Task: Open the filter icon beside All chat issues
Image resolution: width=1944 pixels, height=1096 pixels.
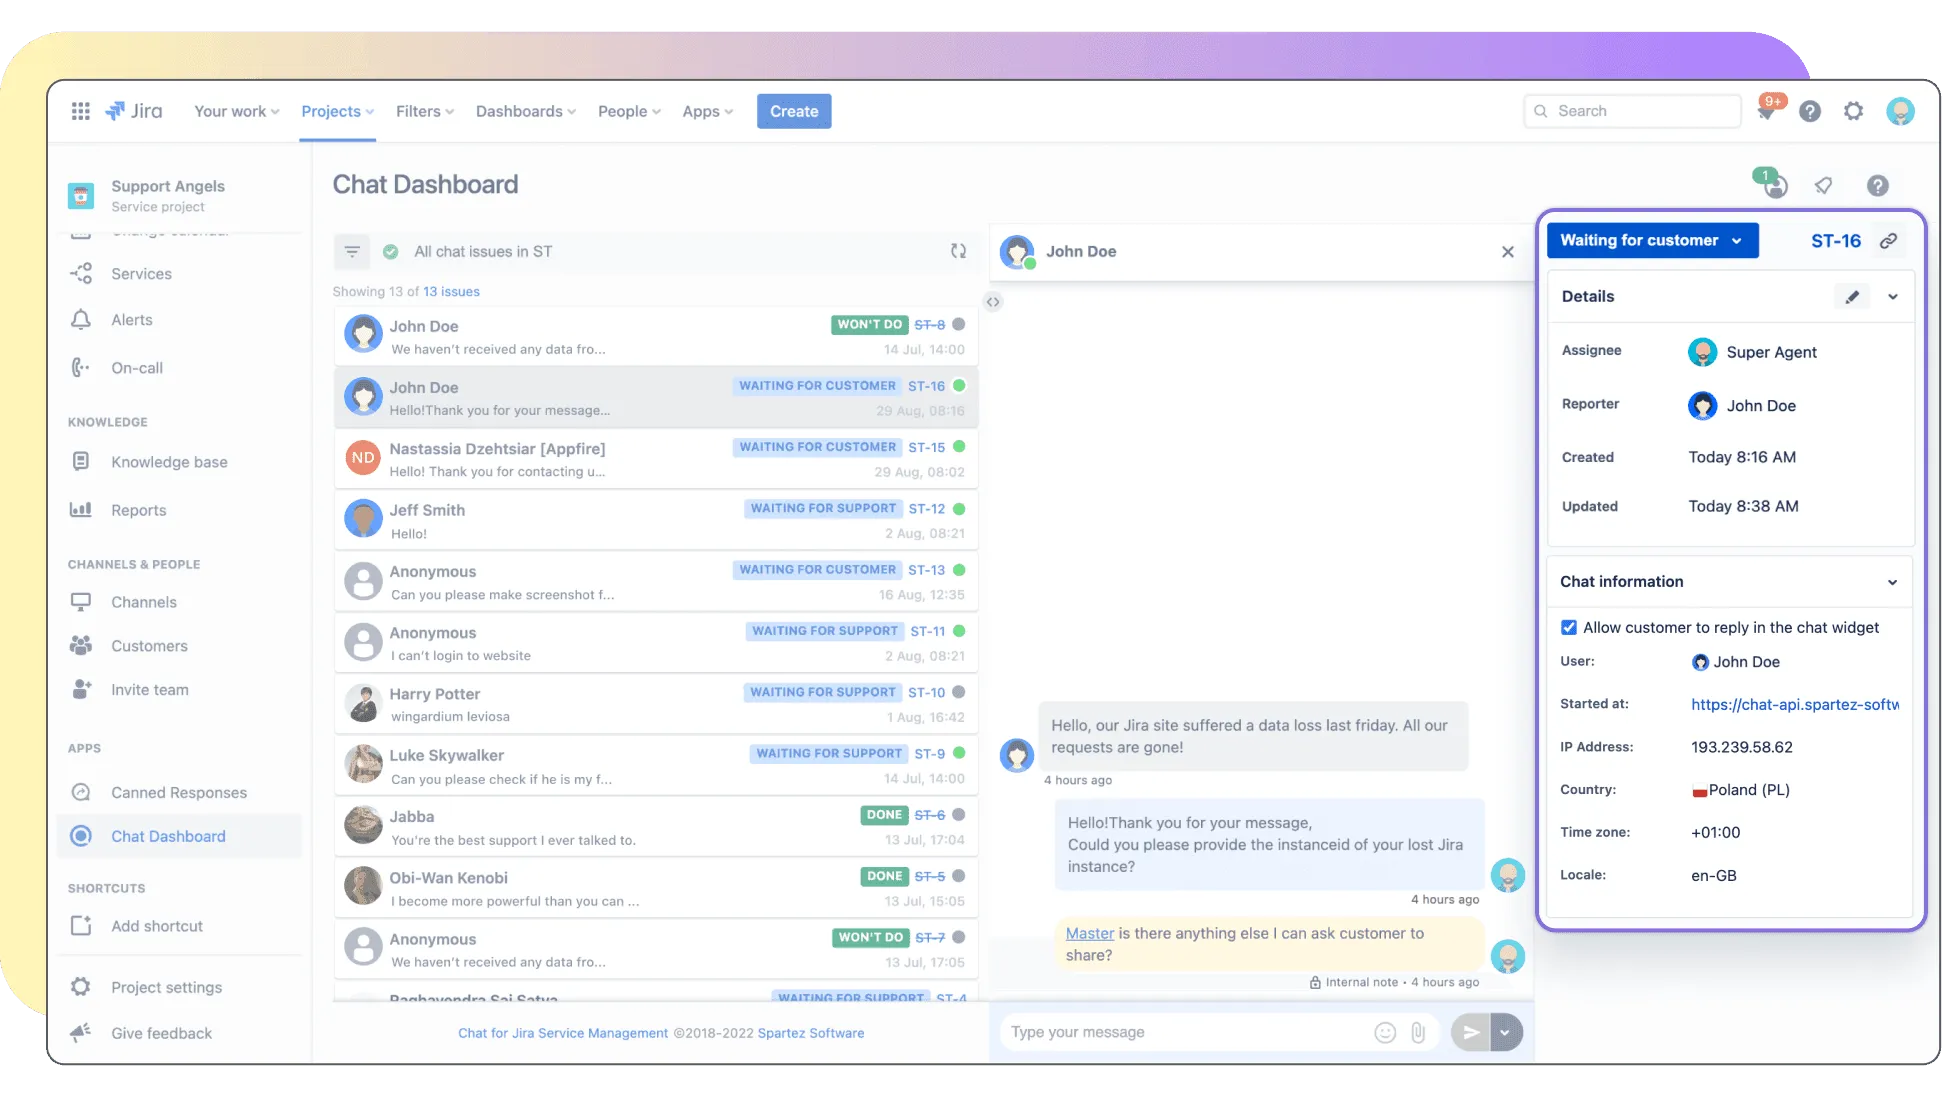Action: click(352, 252)
